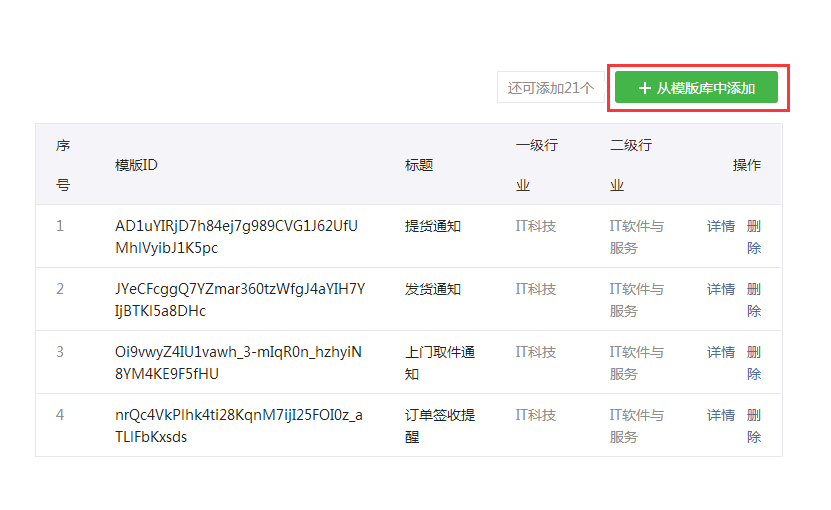Screen dimensions: 831x510
Task: Click the 提货通知 title cell
Action: [x=433, y=226]
